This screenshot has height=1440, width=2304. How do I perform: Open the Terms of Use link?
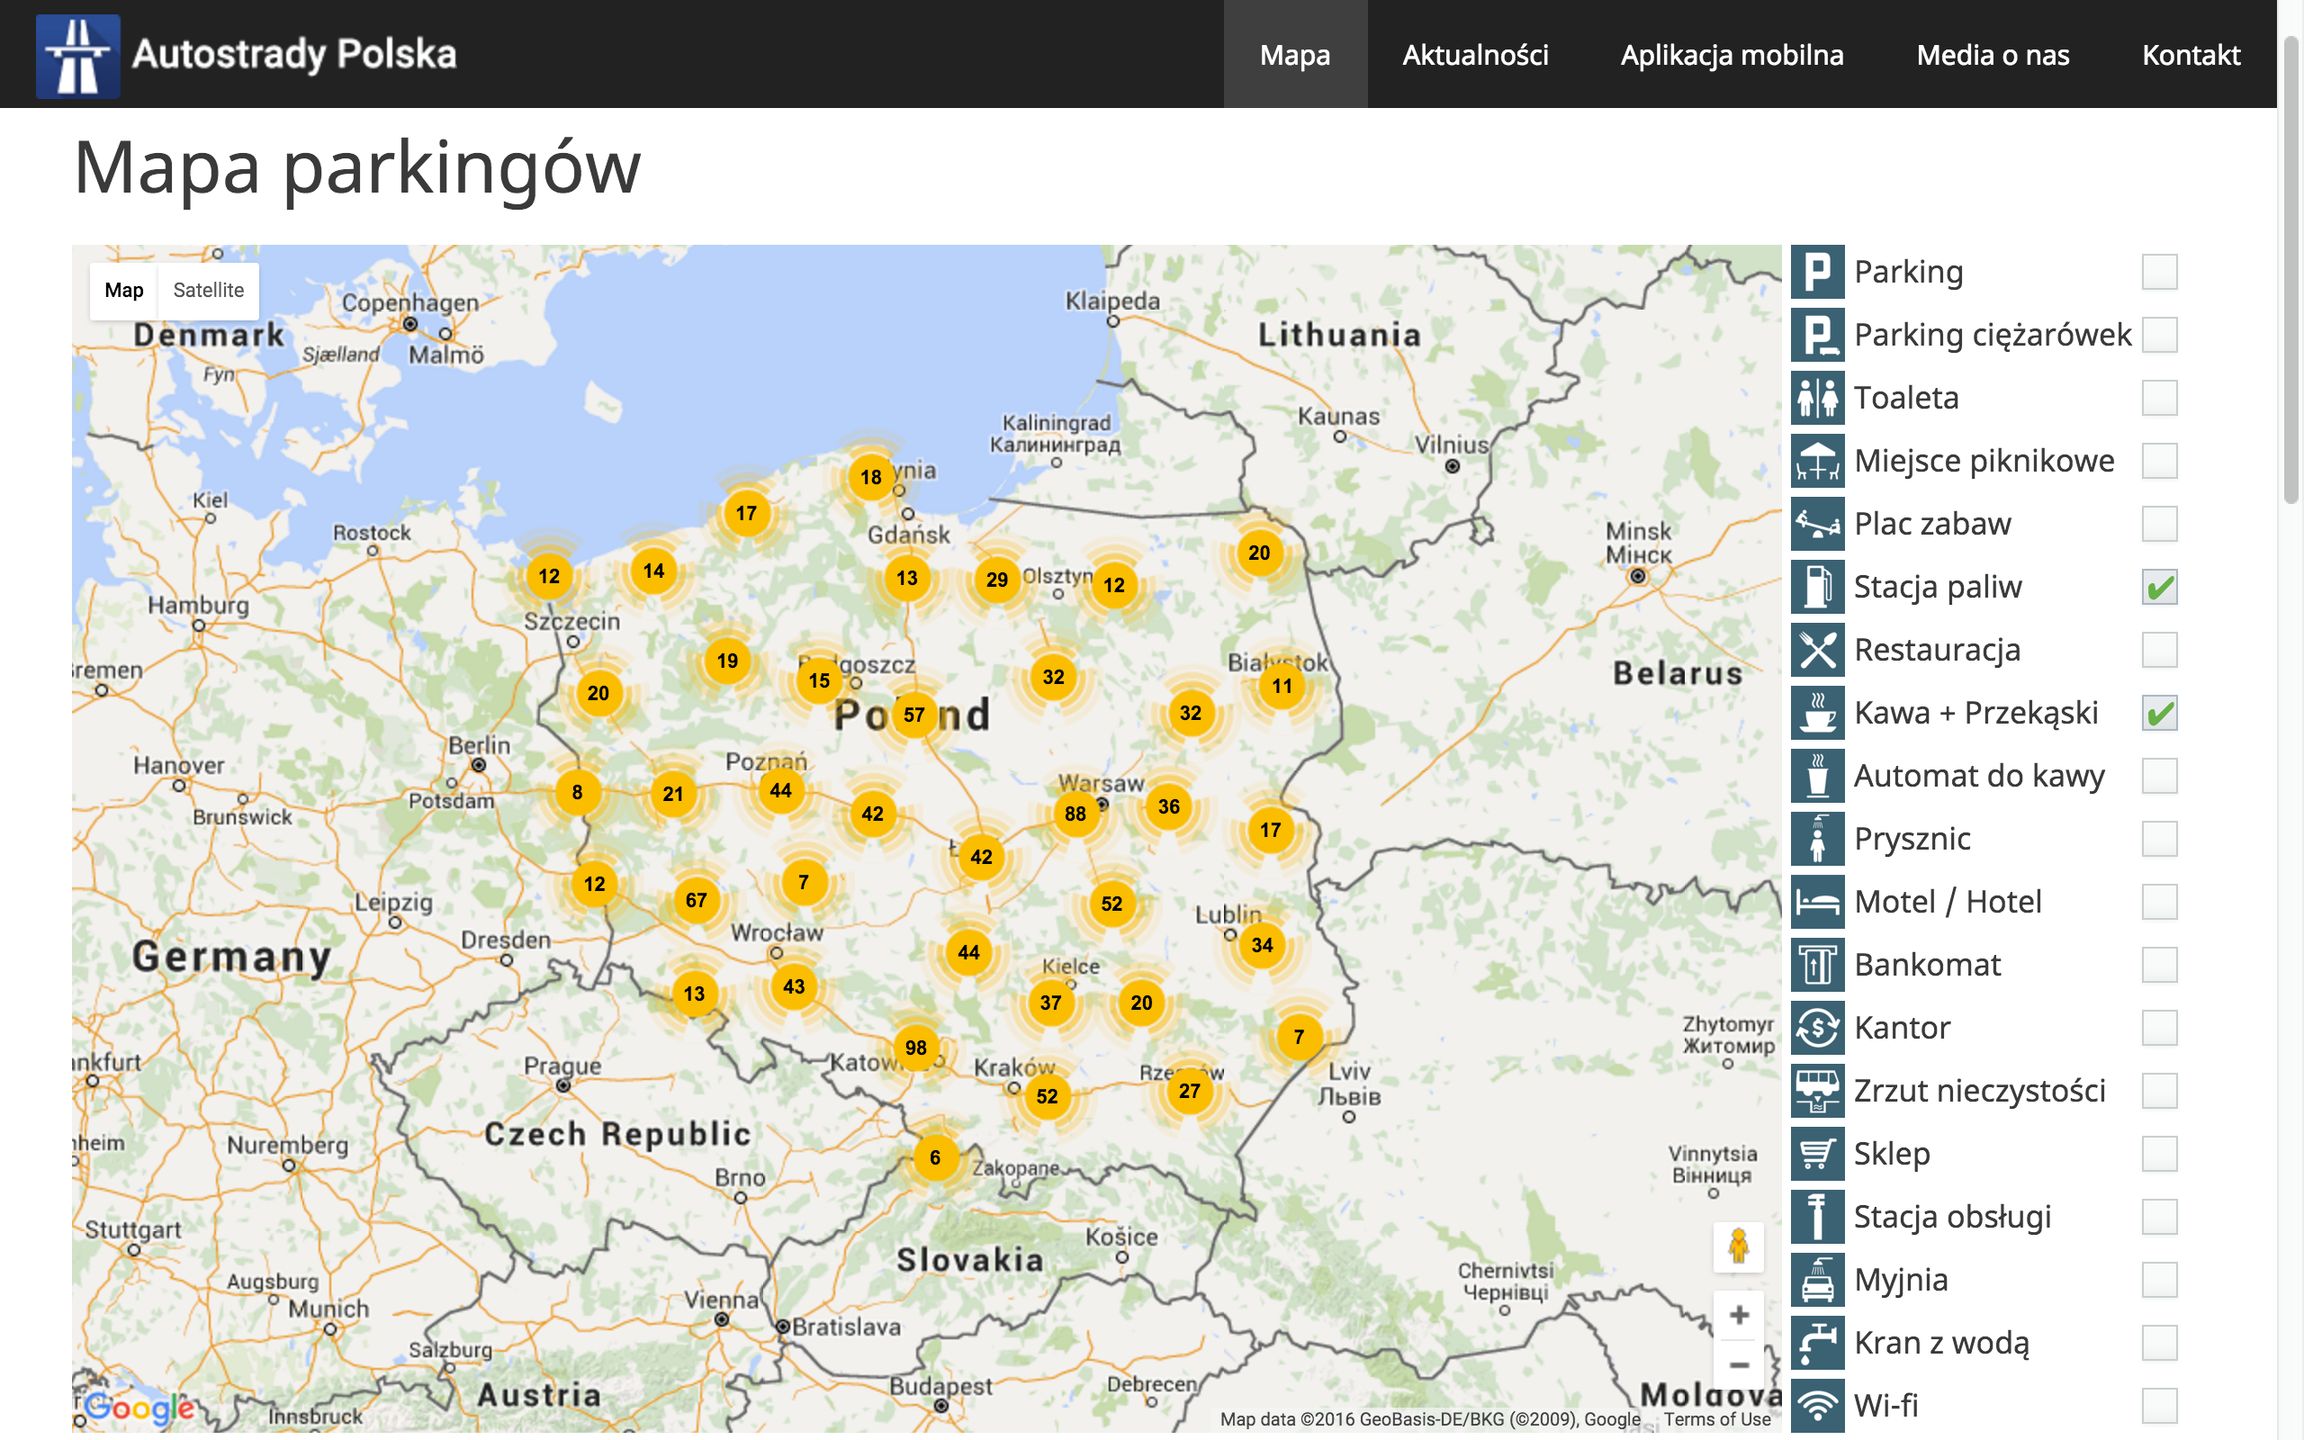pyautogui.click(x=1716, y=1419)
